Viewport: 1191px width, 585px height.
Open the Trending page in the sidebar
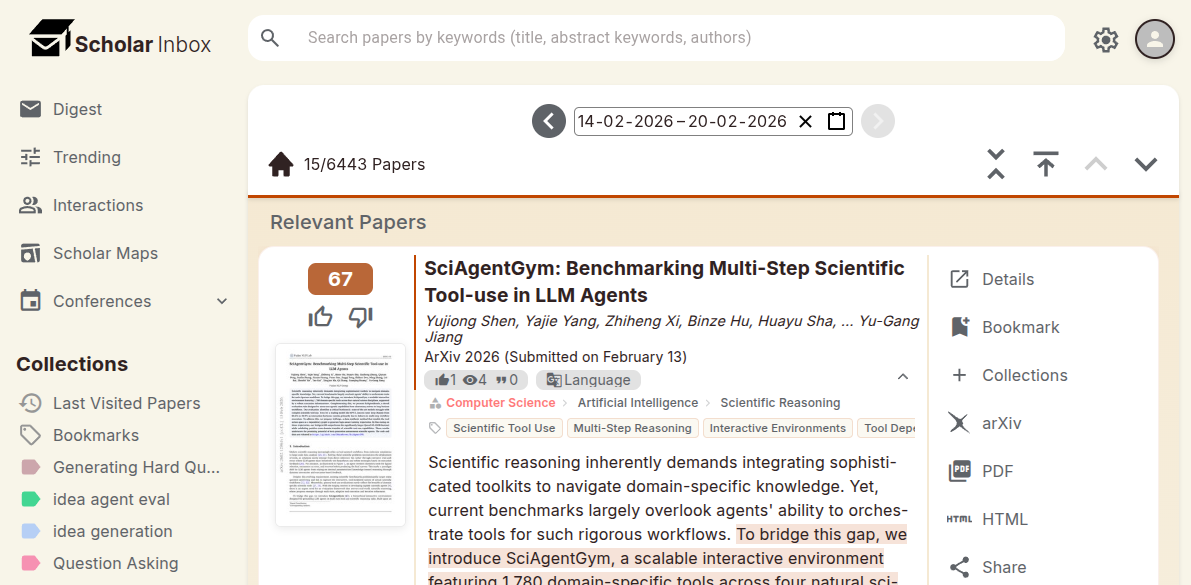coord(87,157)
